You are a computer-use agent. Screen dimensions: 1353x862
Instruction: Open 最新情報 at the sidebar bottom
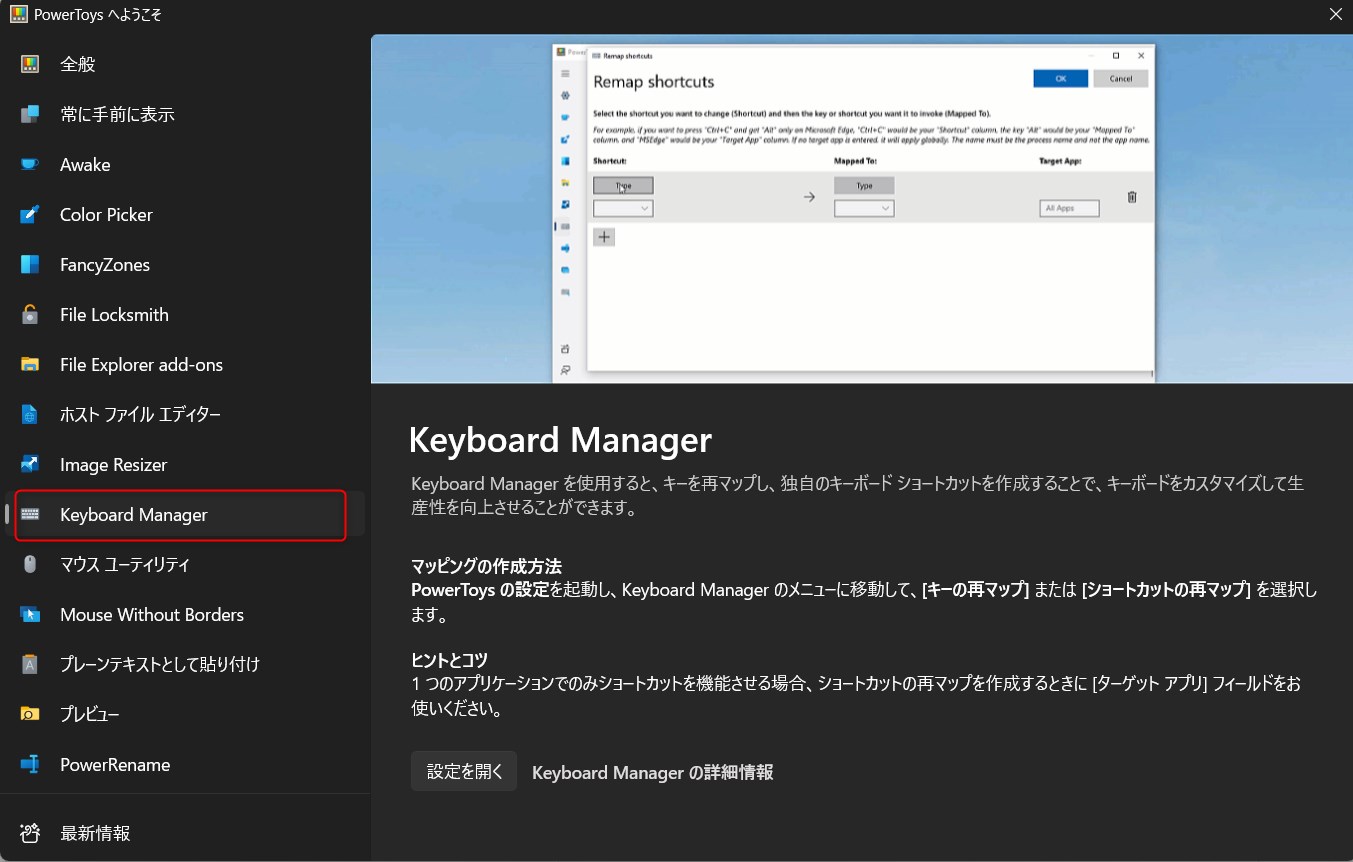(185, 833)
